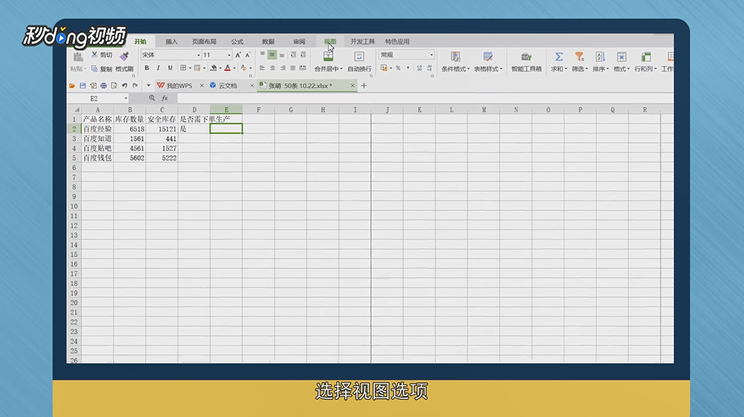Toggle Bold formatting
The image size is (744, 417).
147,68
